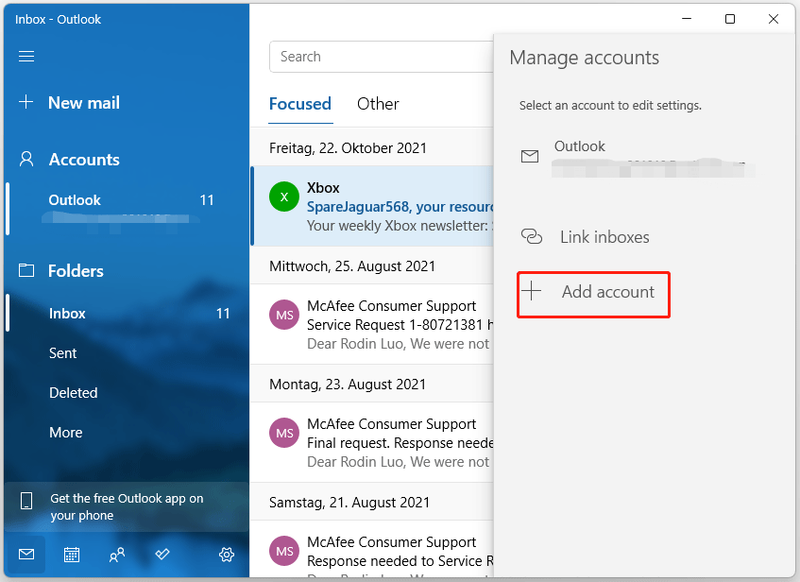Click the Link inboxes chain icon
The image size is (800, 582).
[531, 237]
